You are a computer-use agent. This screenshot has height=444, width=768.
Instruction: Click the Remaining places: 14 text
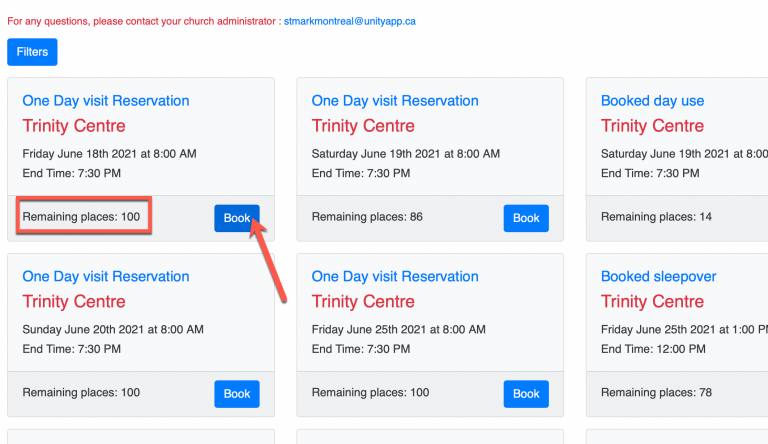click(x=656, y=217)
